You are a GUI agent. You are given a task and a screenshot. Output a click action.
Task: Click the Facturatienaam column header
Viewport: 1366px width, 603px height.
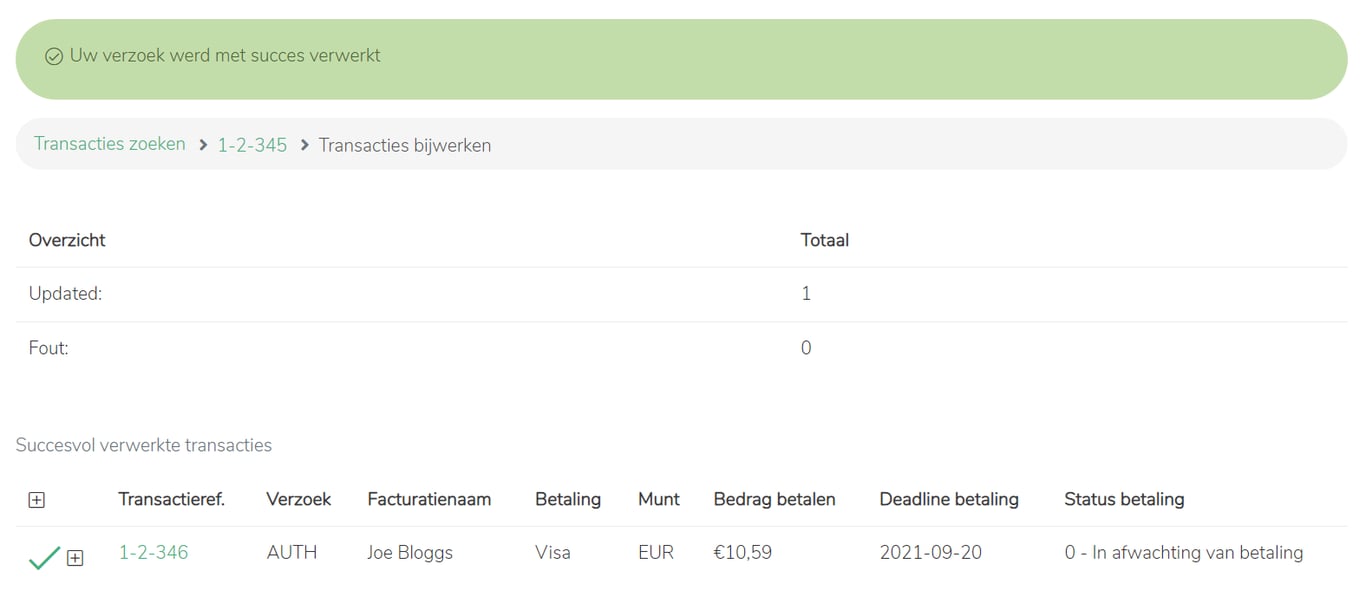[x=429, y=499]
